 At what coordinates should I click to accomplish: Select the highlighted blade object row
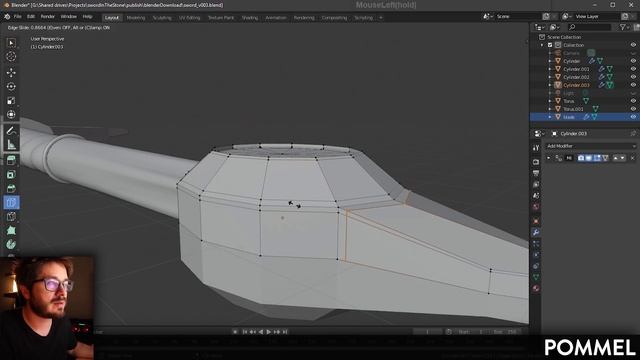coord(584,117)
